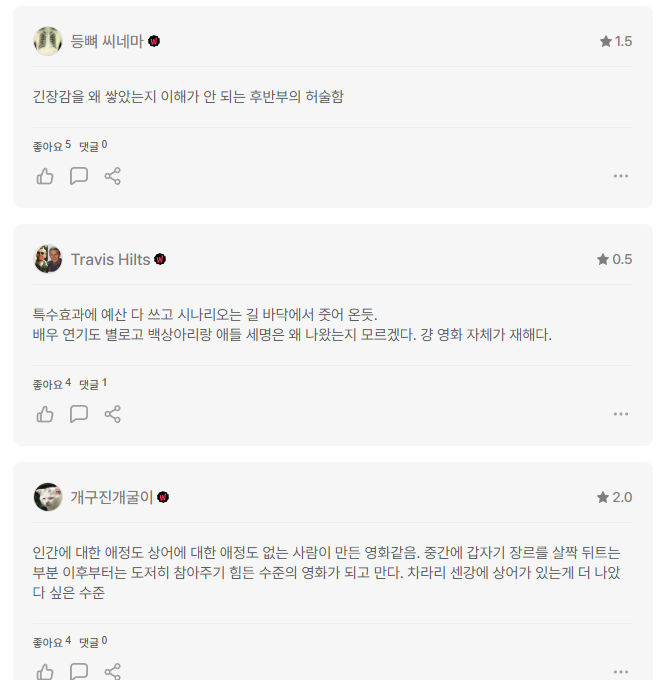Screen dimensions: 670x680
Task: Open more options menu on Travis Hilts review
Action: coord(621,414)
